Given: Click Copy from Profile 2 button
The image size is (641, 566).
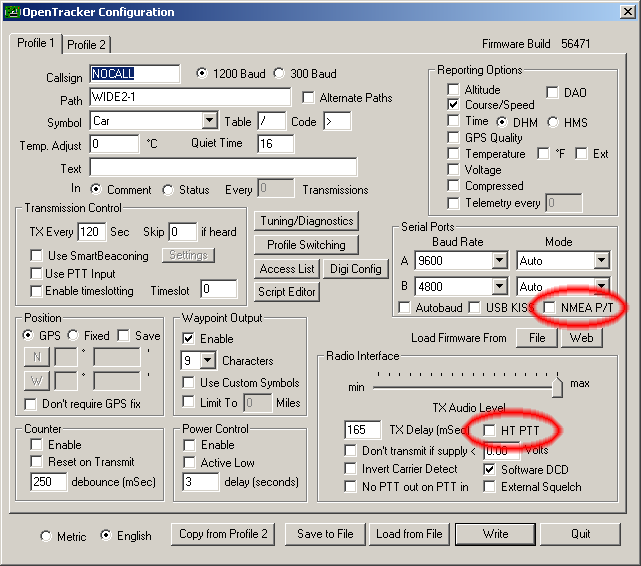Looking at the screenshot, I should [x=223, y=534].
